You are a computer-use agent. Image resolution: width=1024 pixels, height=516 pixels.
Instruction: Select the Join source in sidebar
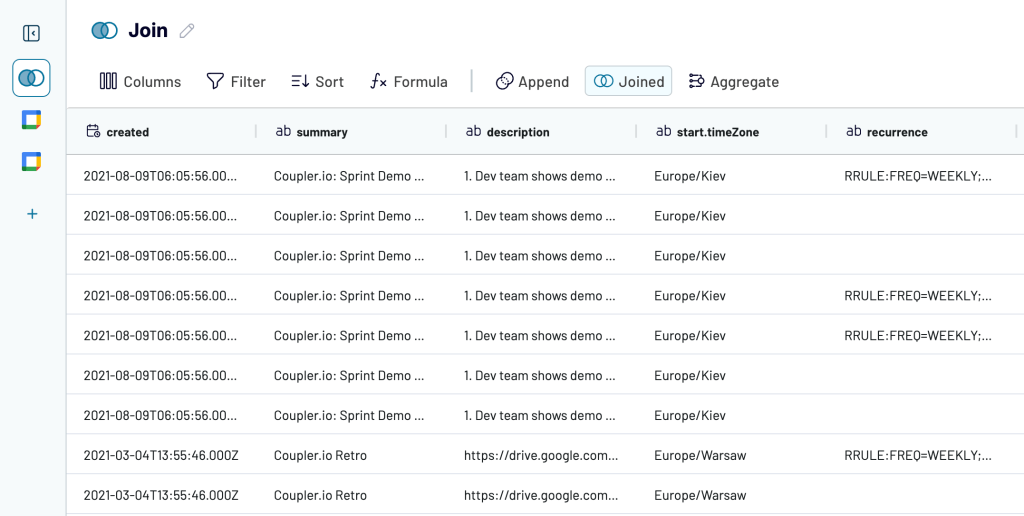tap(31, 78)
